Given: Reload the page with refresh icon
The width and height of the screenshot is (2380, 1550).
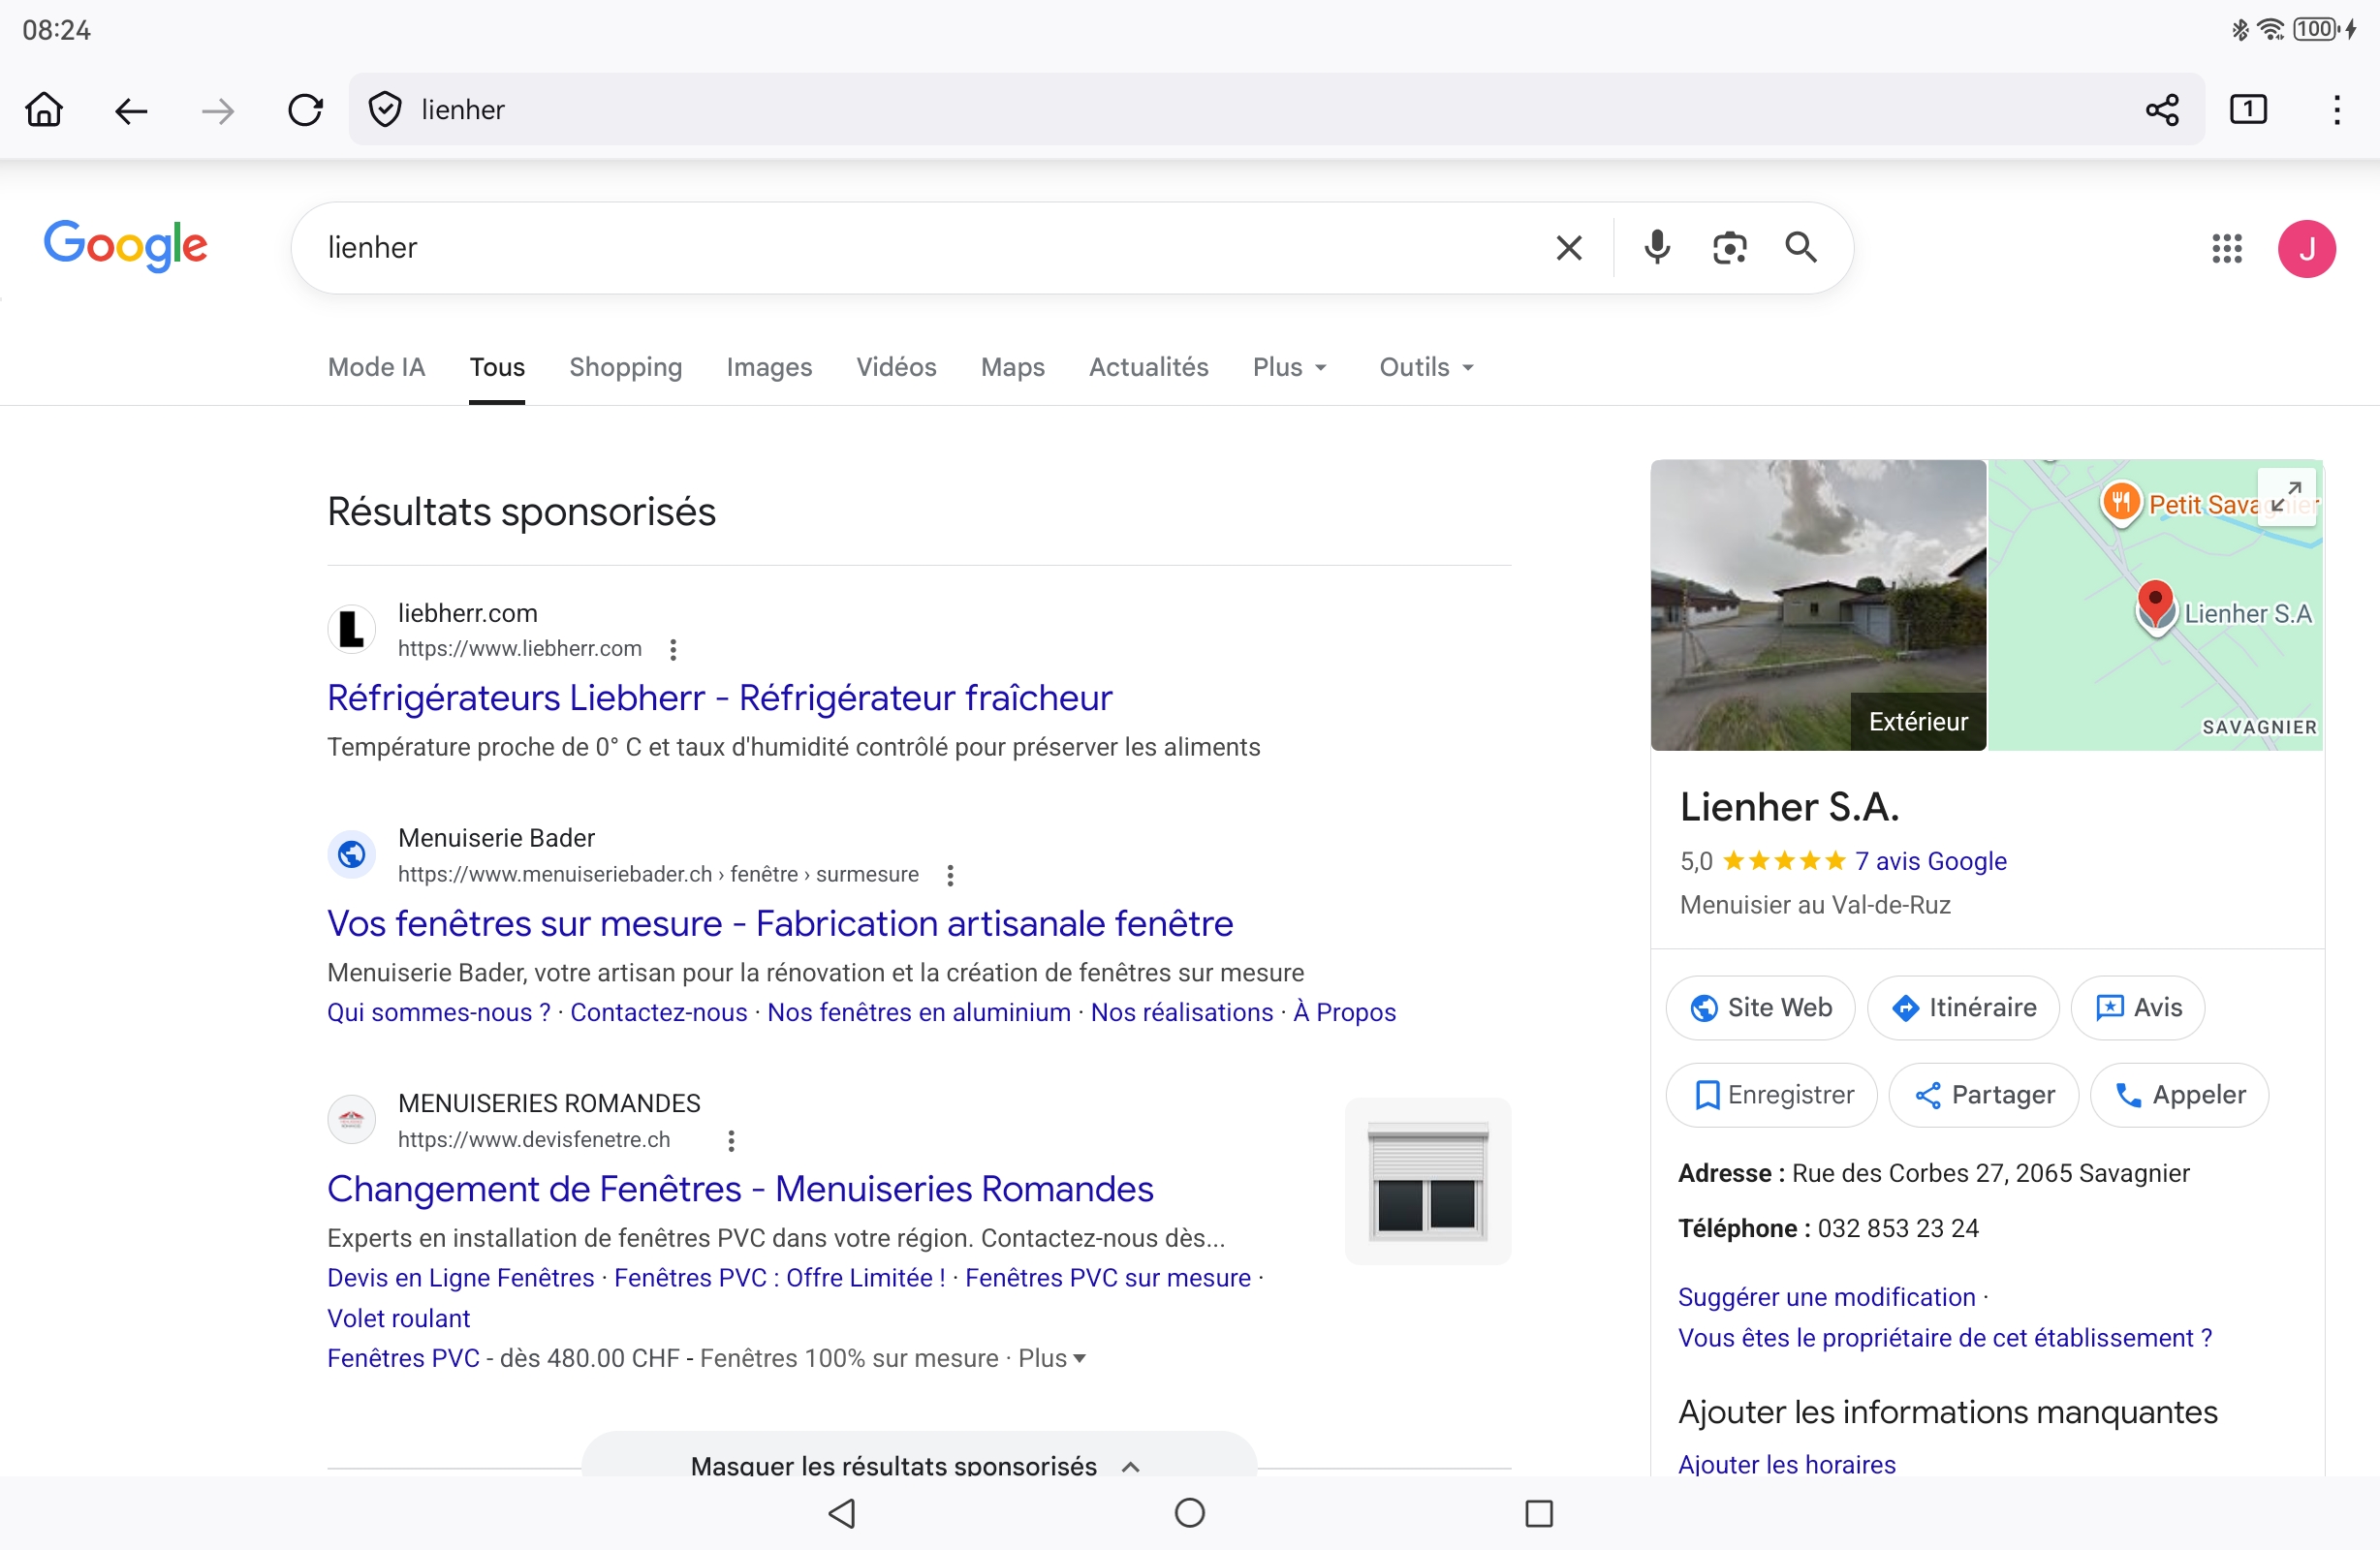Looking at the screenshot, I should (305, 109).
